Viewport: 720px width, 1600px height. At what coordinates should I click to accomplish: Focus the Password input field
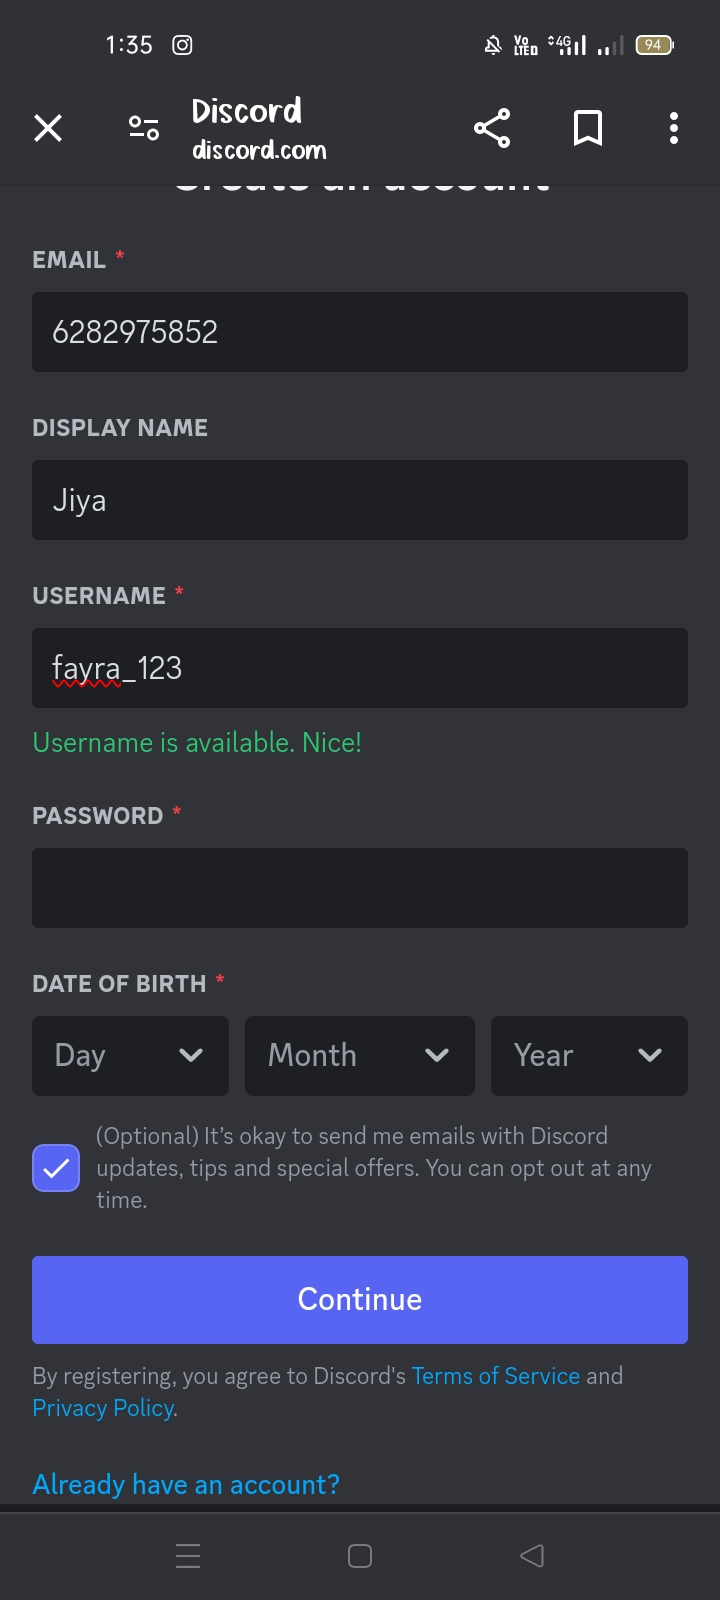pyautogui.click(x=360, y=888)
